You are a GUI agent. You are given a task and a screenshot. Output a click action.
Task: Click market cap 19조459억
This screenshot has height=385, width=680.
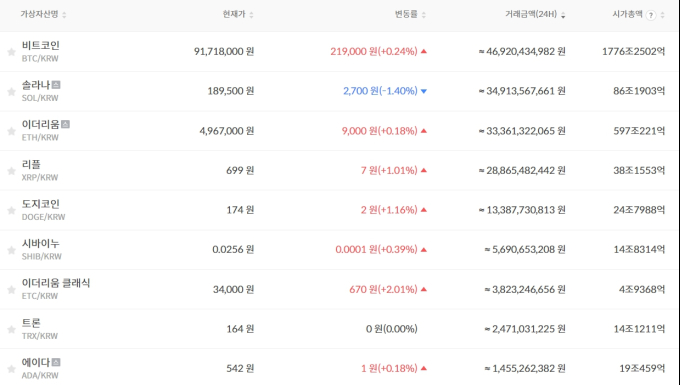(x=642, y=368)
